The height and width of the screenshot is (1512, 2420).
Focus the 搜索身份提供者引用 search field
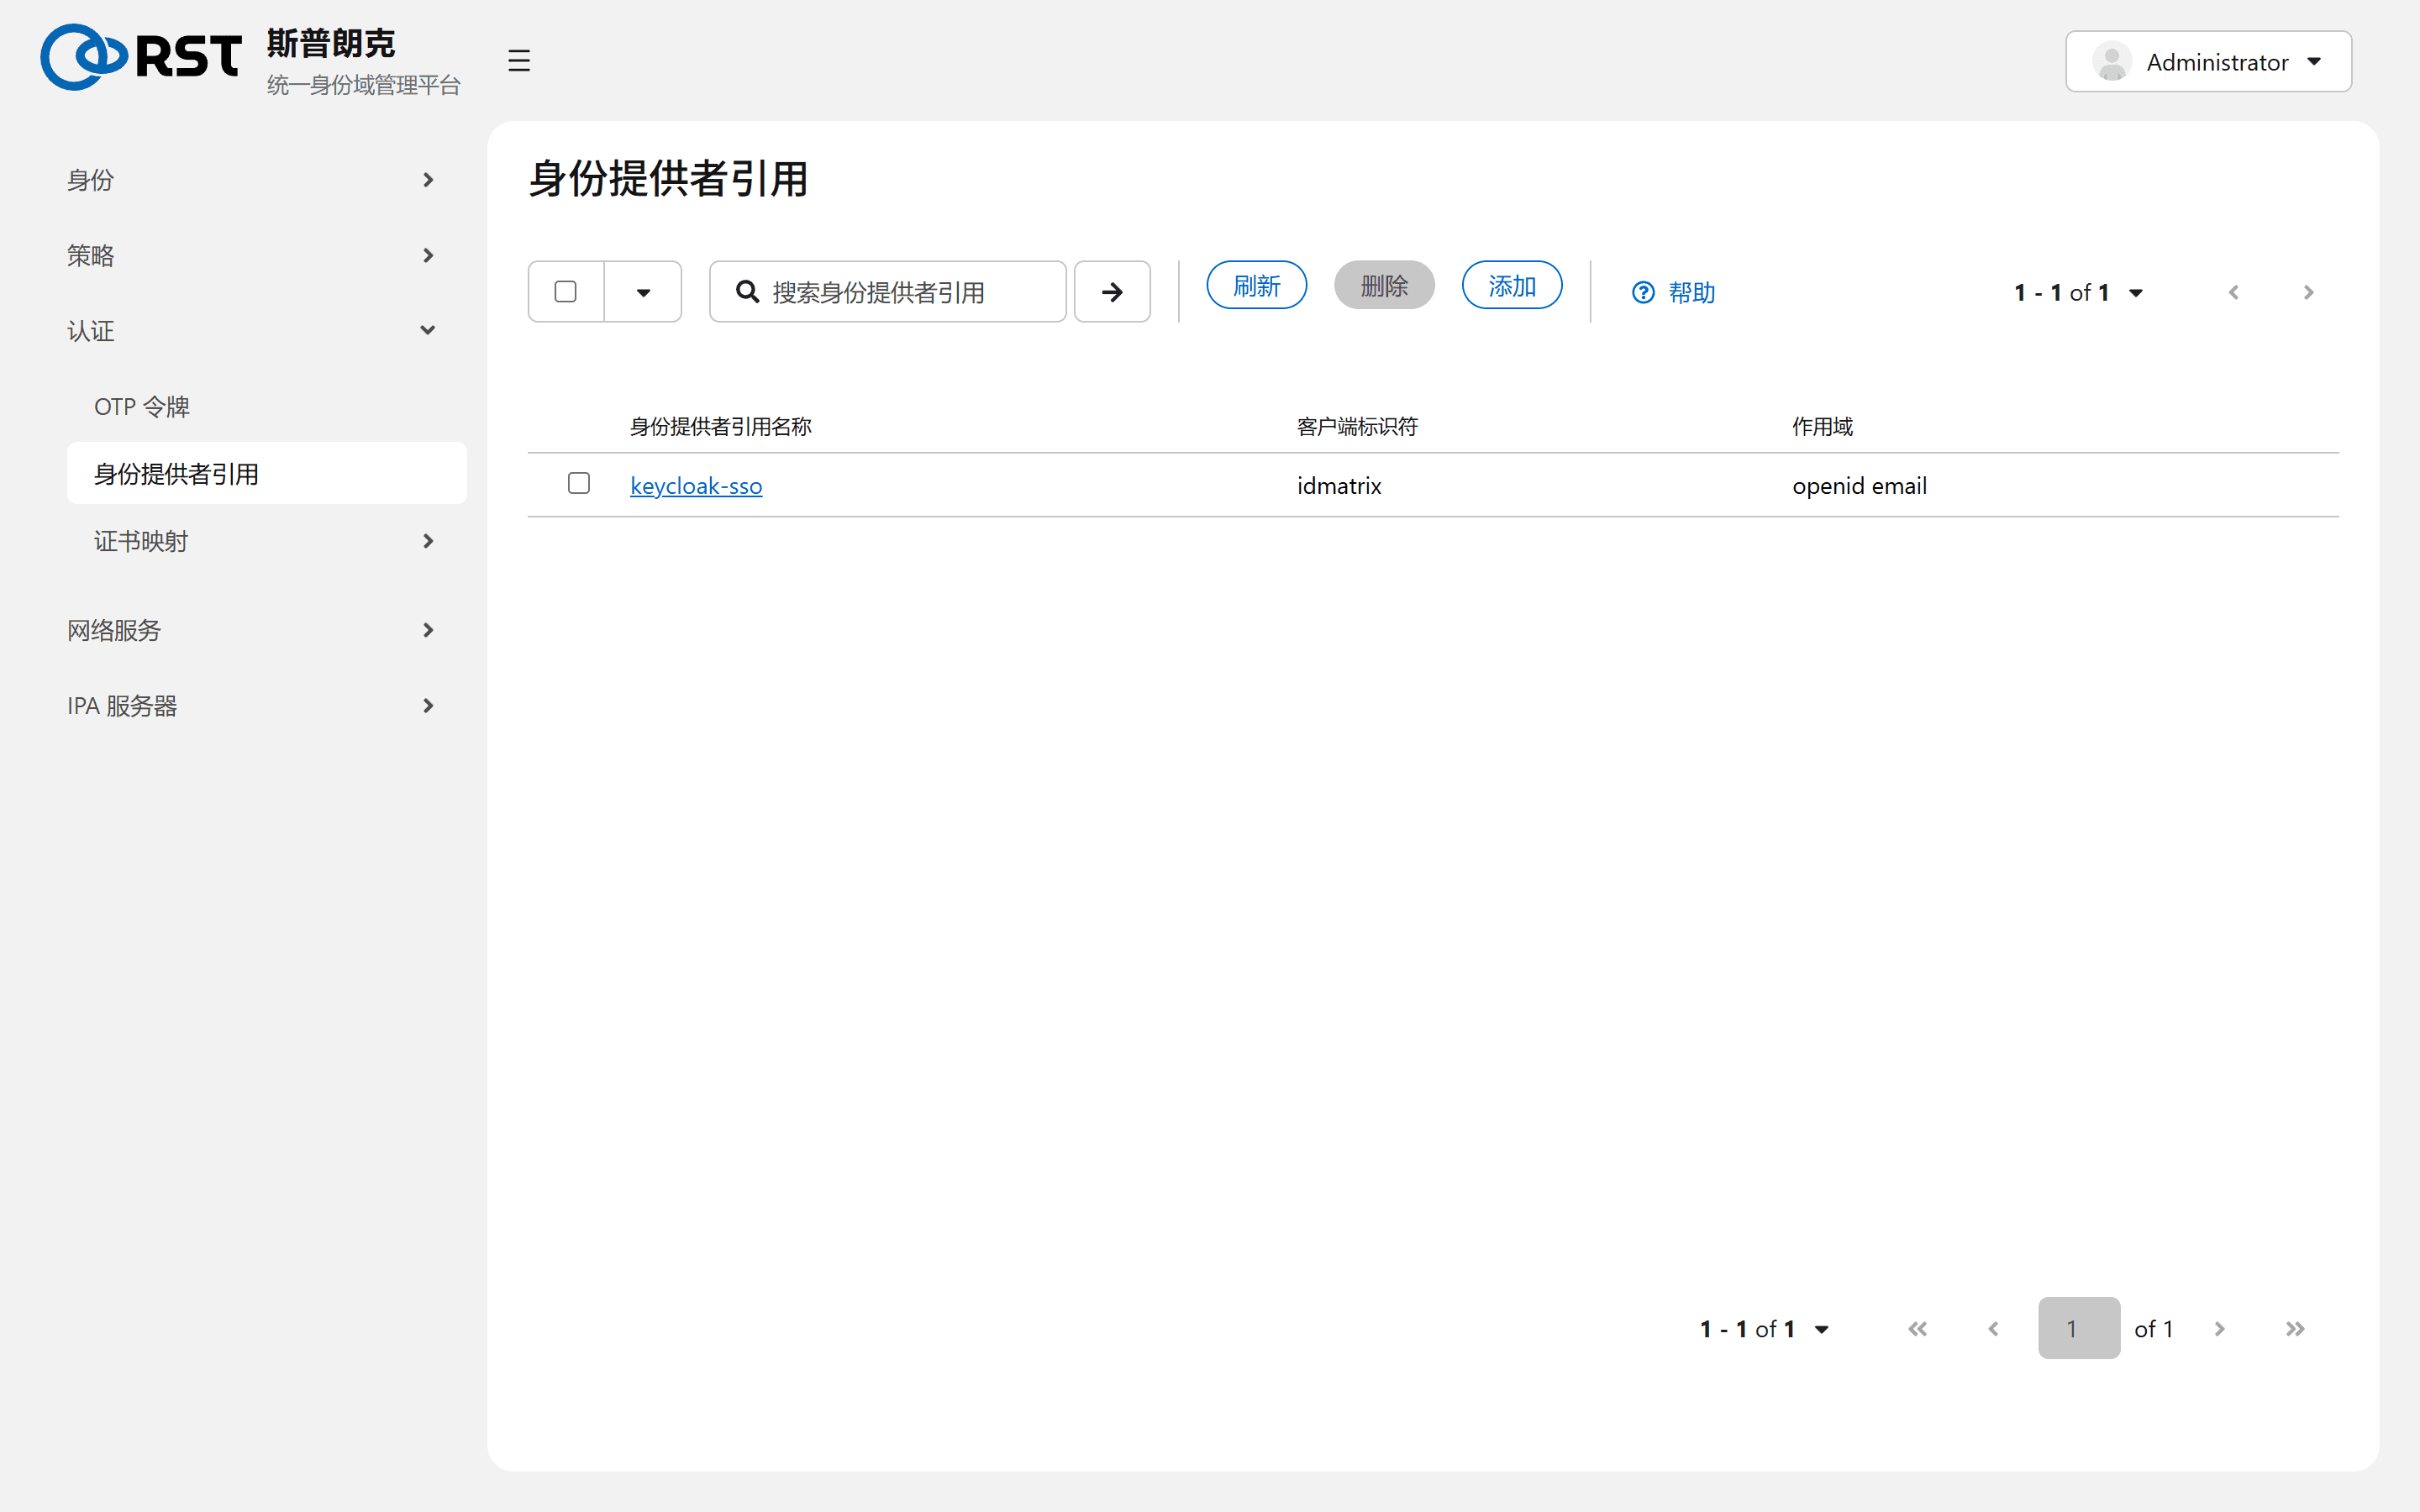888,292
